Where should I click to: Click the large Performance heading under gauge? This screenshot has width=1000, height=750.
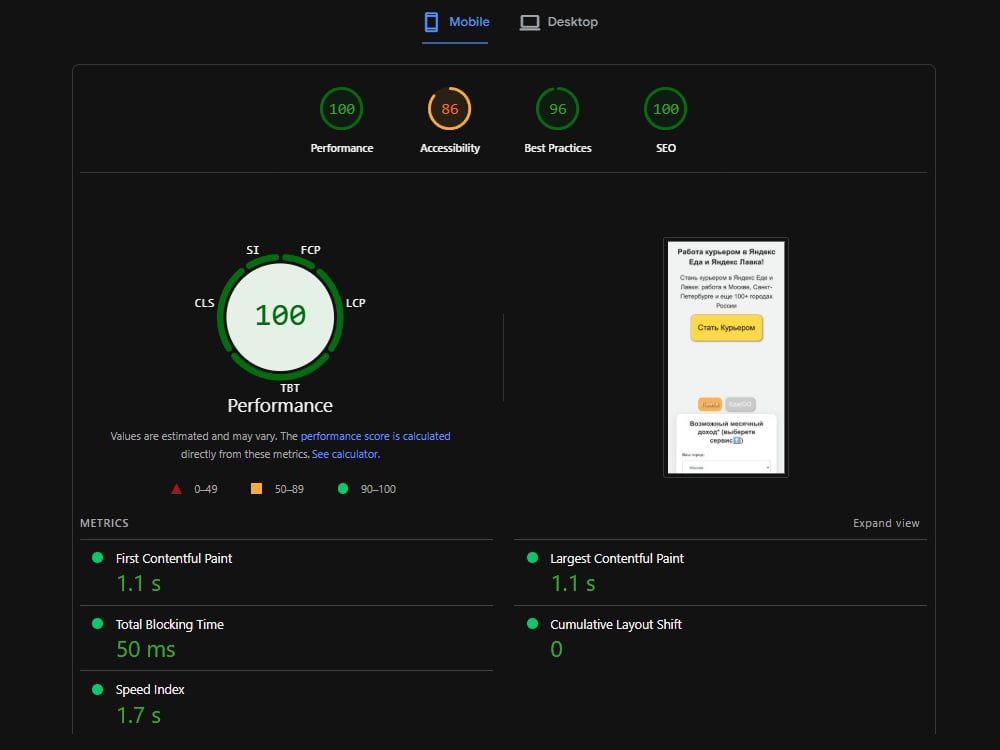click(x=280, y=406)
